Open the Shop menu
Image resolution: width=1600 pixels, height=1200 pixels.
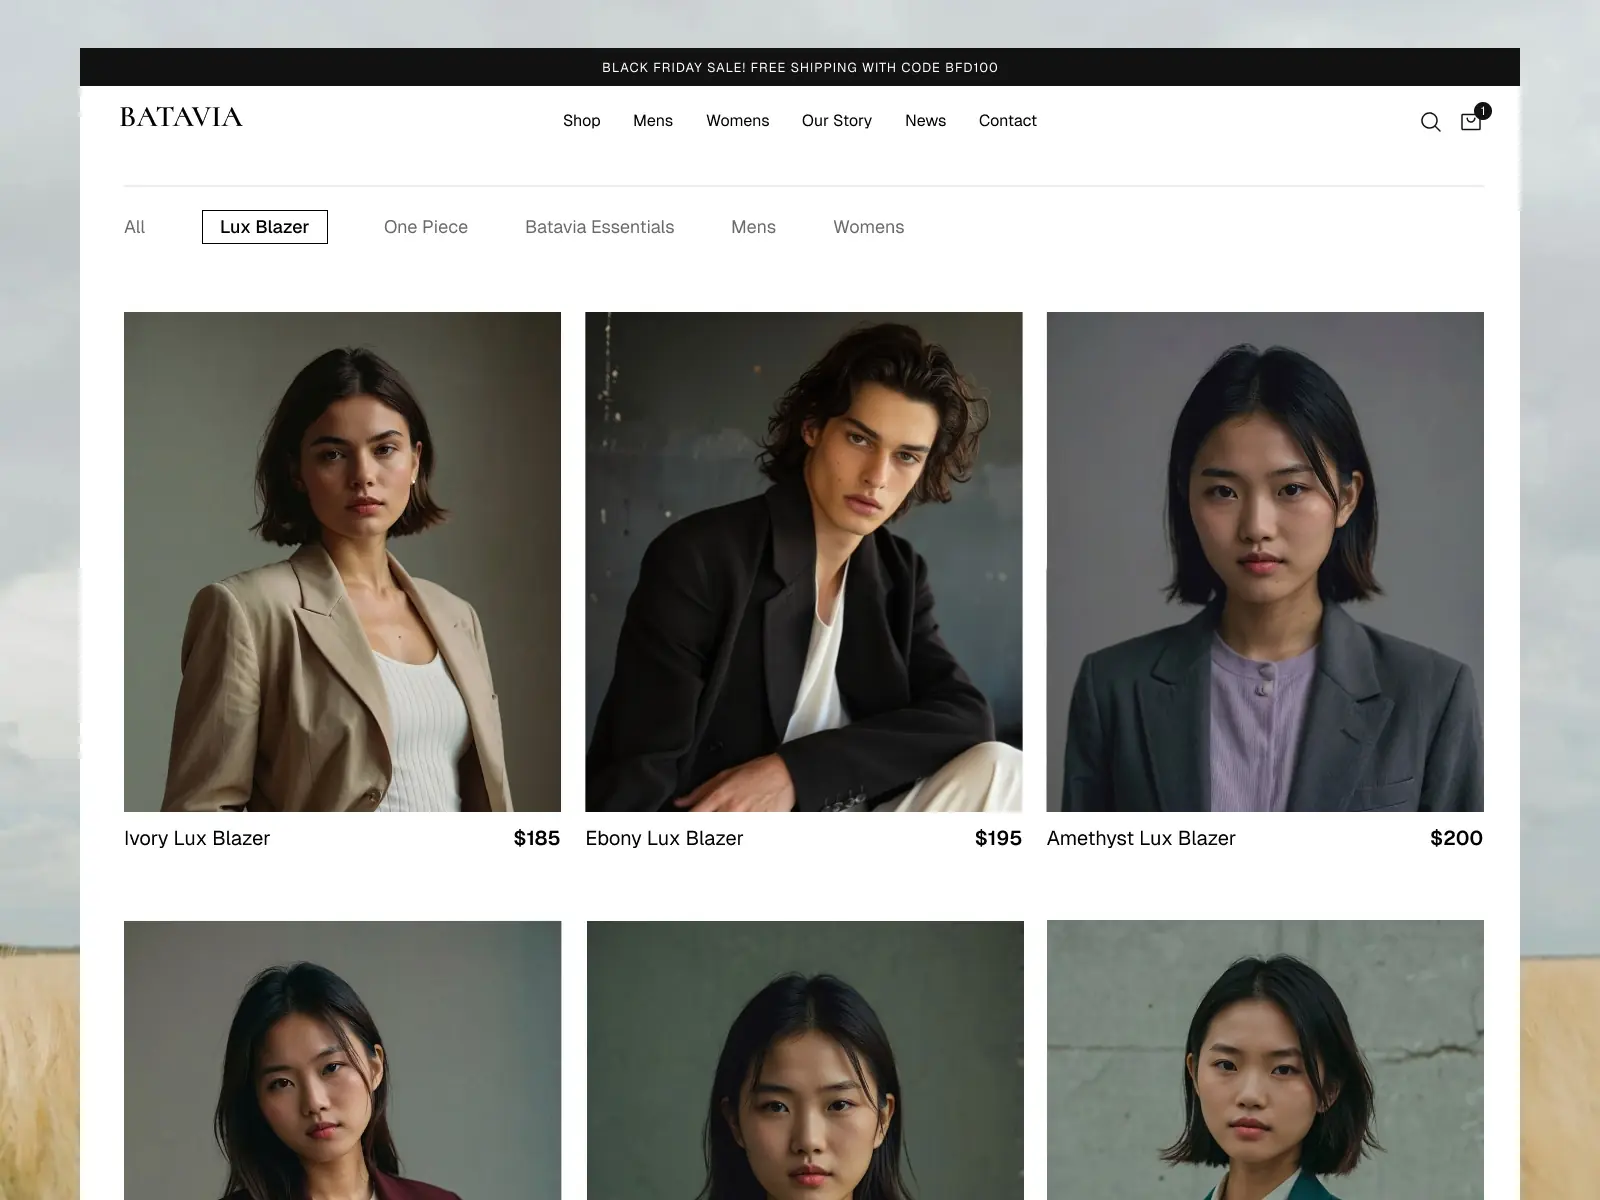(x=581, y=121)
